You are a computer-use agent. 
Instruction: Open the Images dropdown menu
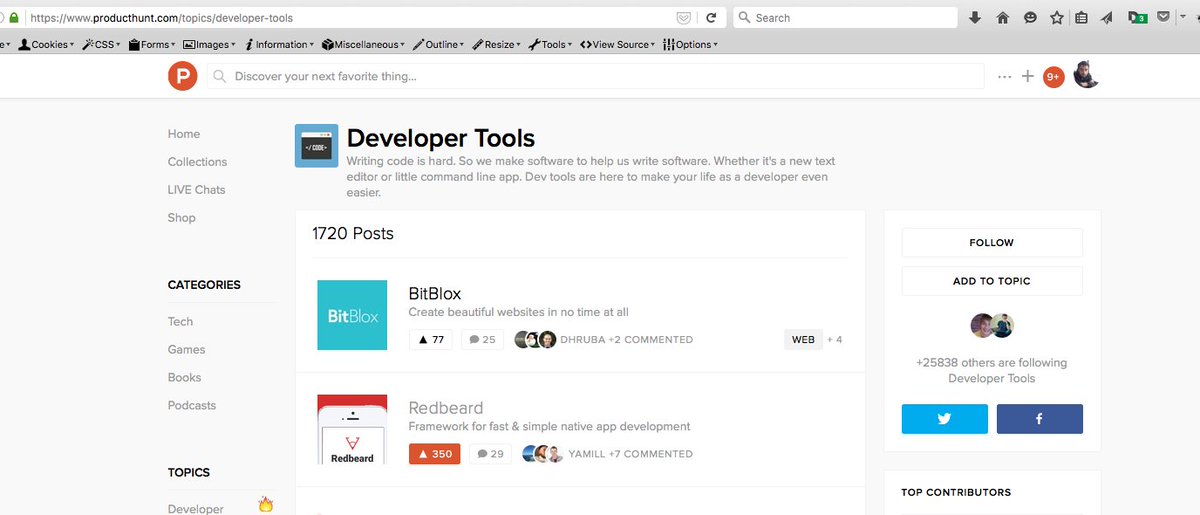(x=209, y=45)
